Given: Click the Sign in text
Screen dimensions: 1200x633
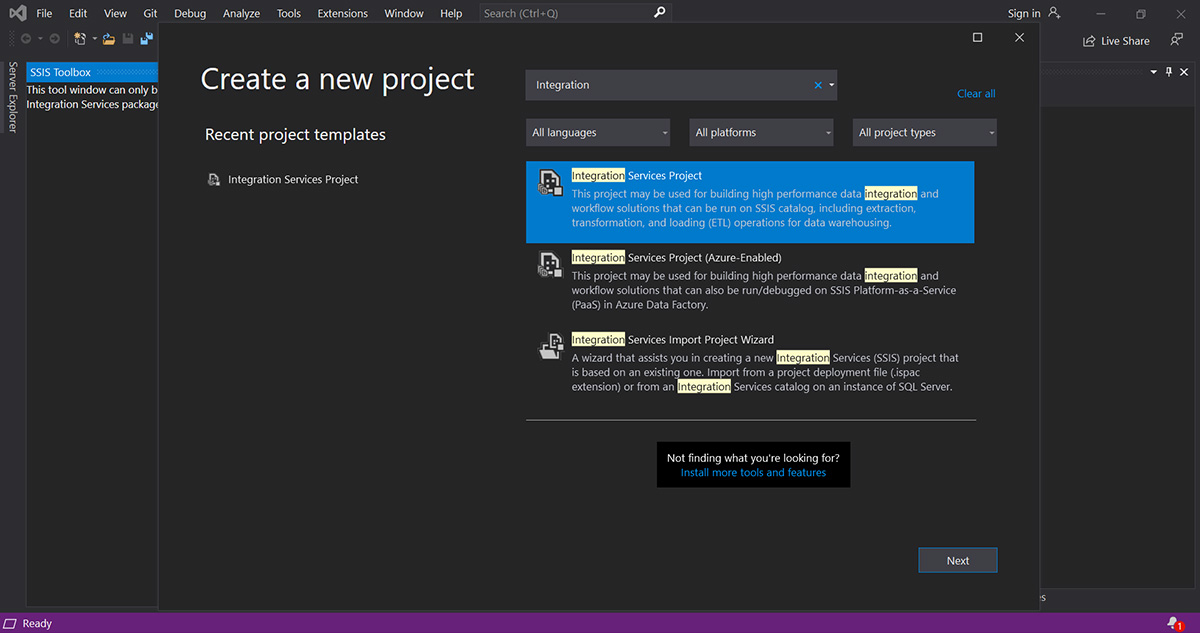Looking at the screenshot, I should coord(1024,13).
